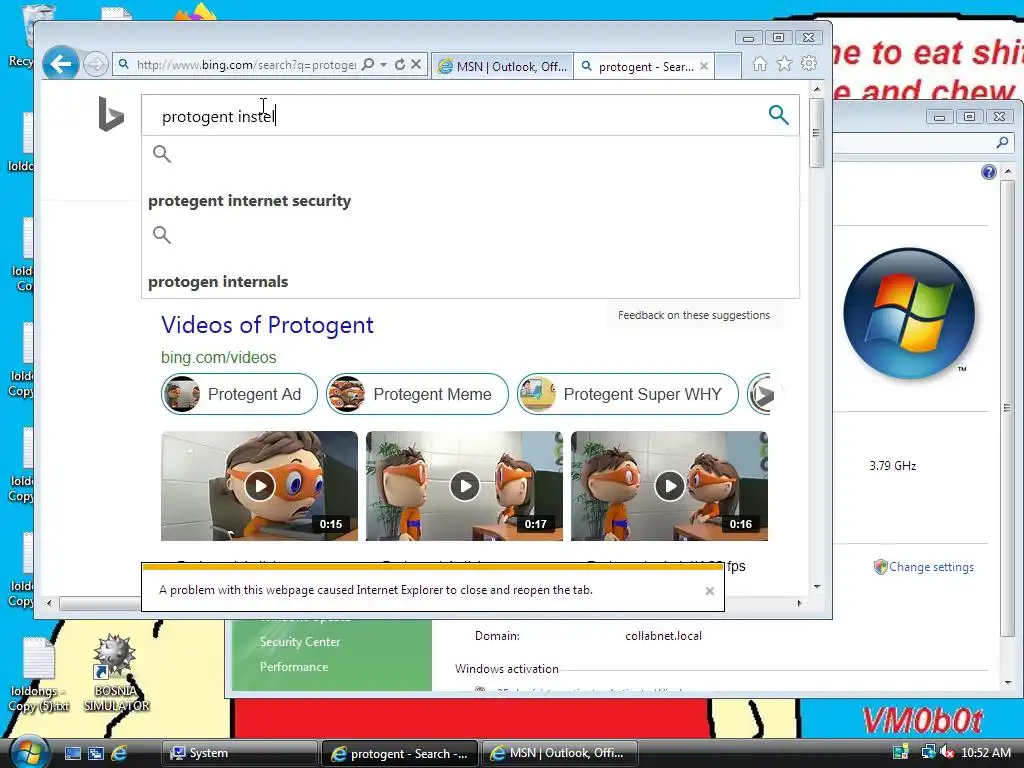
Task: Select the Protegent Ad filter chip
Action: tap(239, 394)
